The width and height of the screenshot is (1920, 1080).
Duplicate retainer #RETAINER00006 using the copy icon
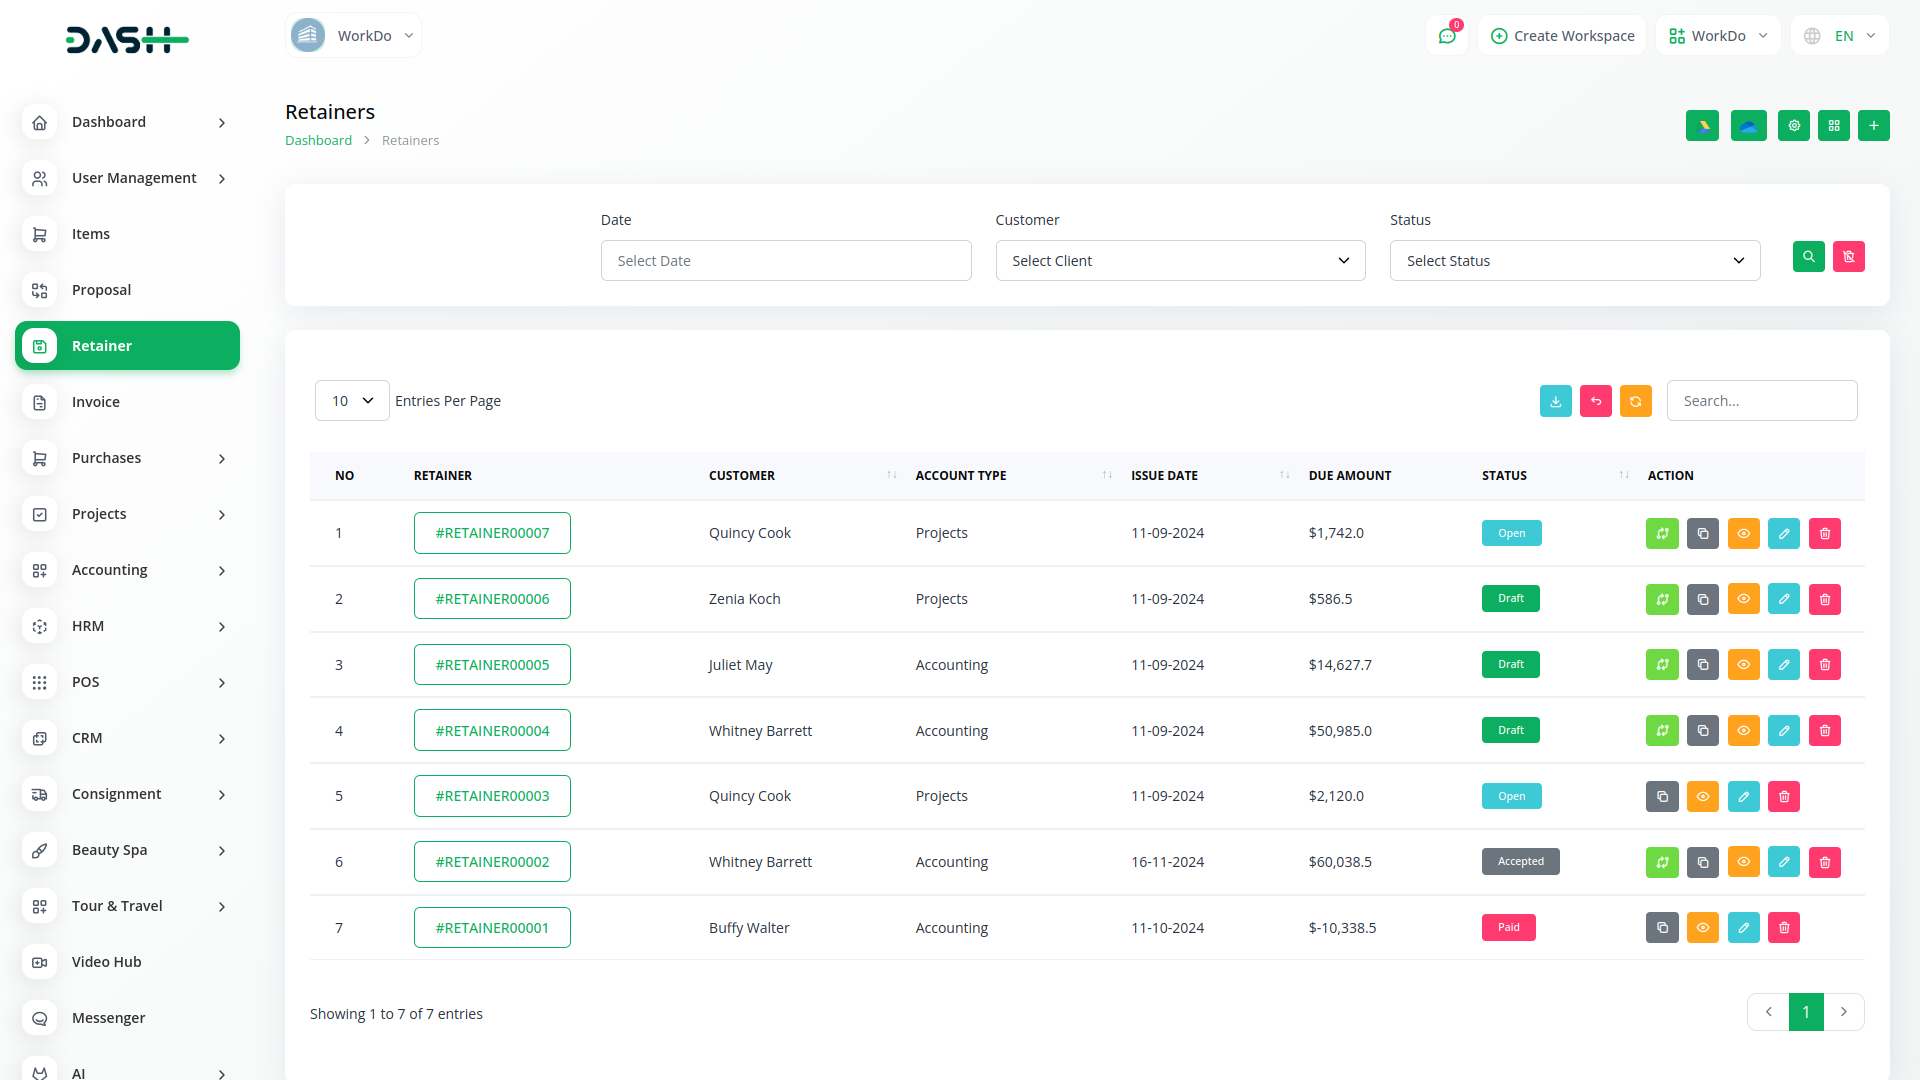pos(1703,599)
